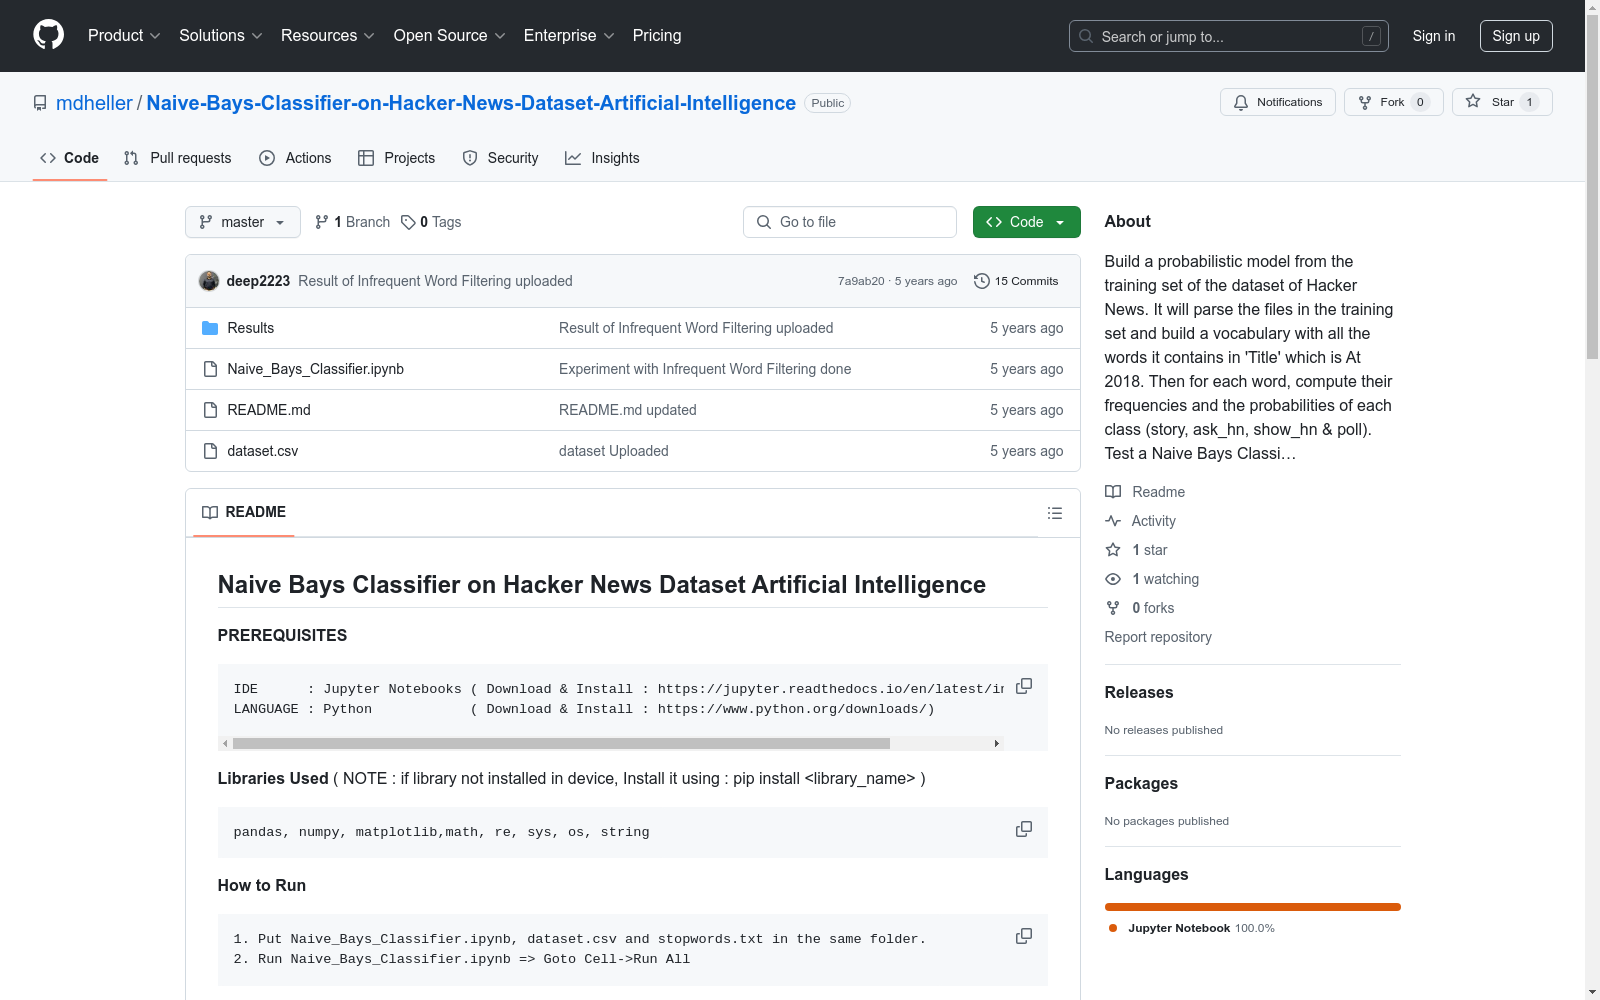
Task: Click the file icon for dataset.csv
Action: pyautogui.click(x=210, y=451)
